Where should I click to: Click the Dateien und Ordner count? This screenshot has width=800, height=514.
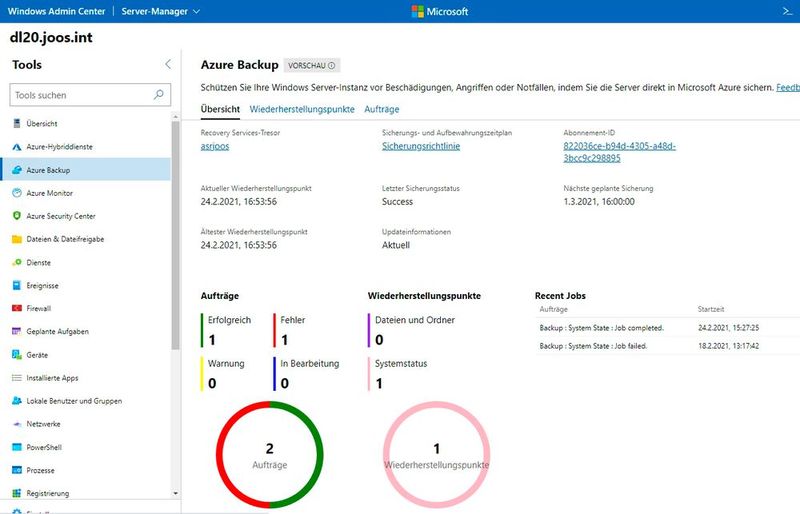tap(379, 339)
